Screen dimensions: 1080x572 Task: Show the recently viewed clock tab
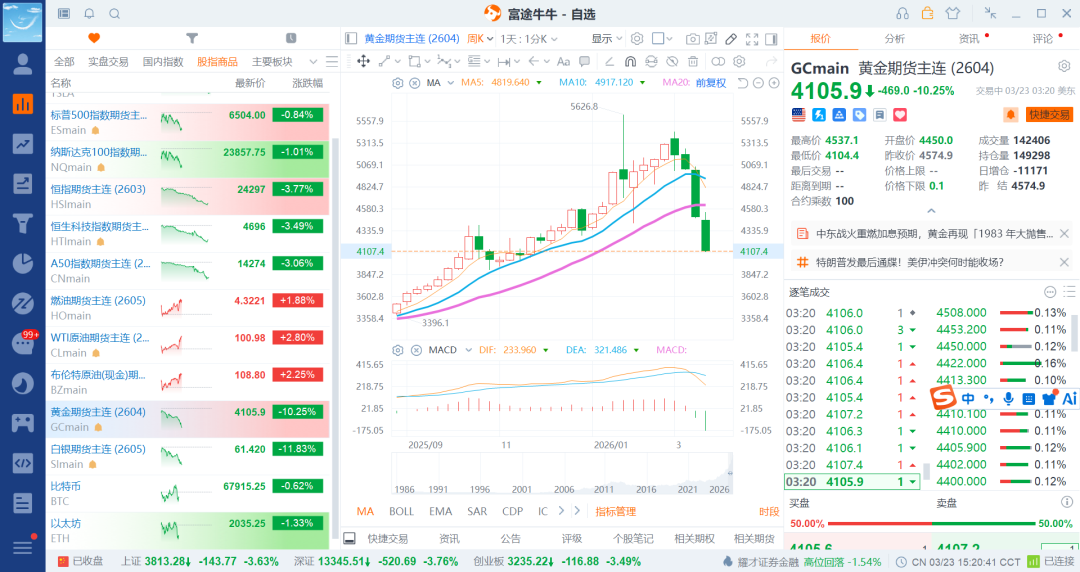coord(291,38)
